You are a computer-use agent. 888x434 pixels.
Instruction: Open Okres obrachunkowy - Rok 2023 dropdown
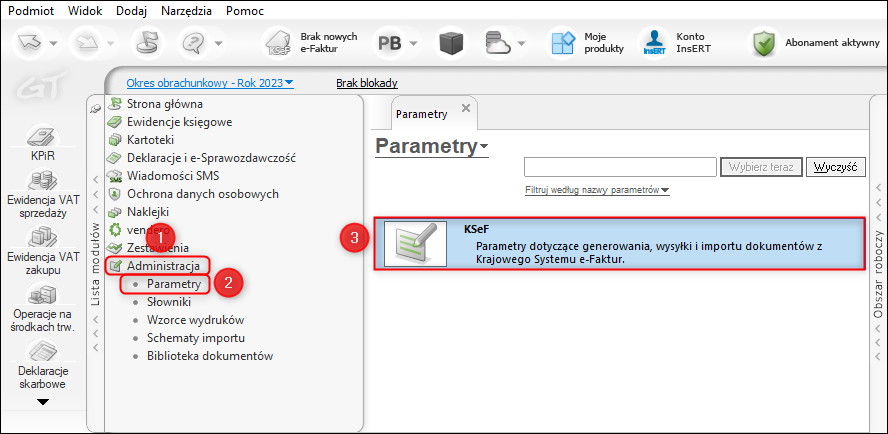point(210,83)
